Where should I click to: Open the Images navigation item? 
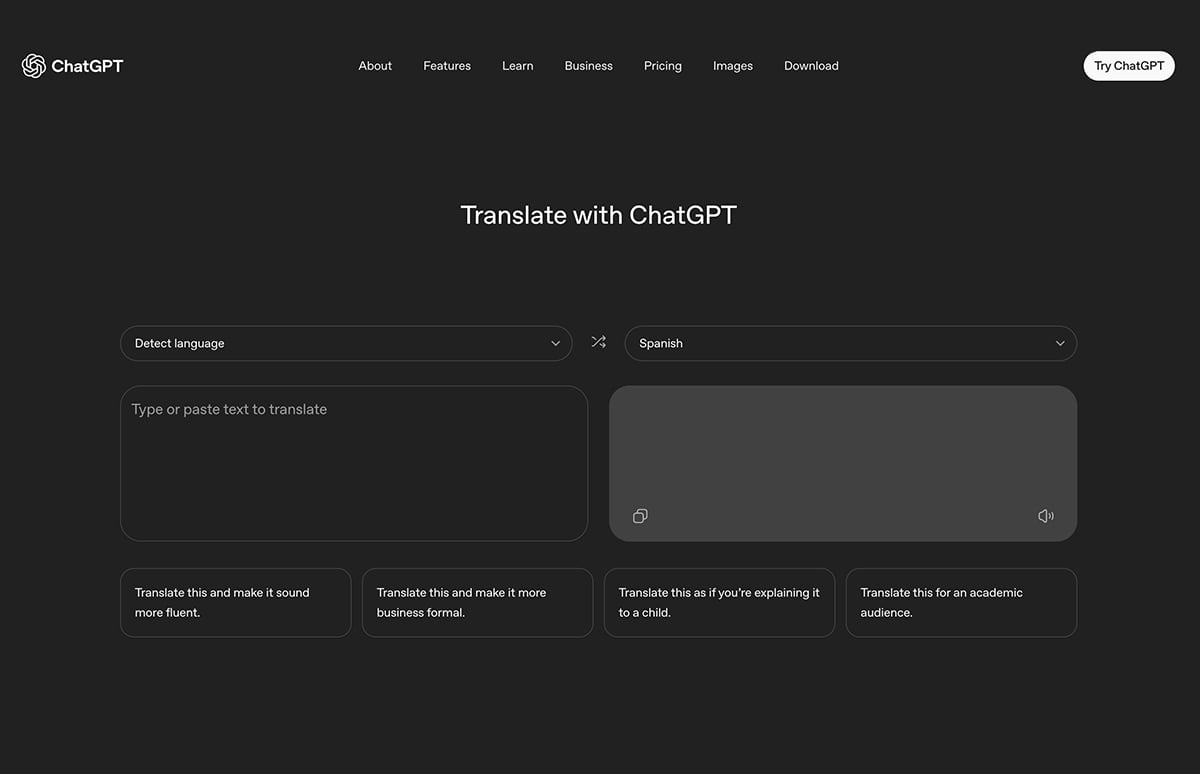click(733, 66)
